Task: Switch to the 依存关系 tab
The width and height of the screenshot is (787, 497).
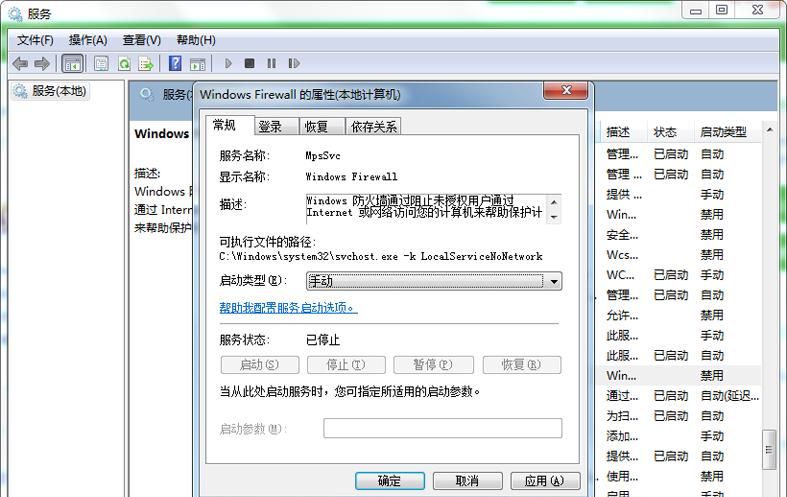Action: 373,127
